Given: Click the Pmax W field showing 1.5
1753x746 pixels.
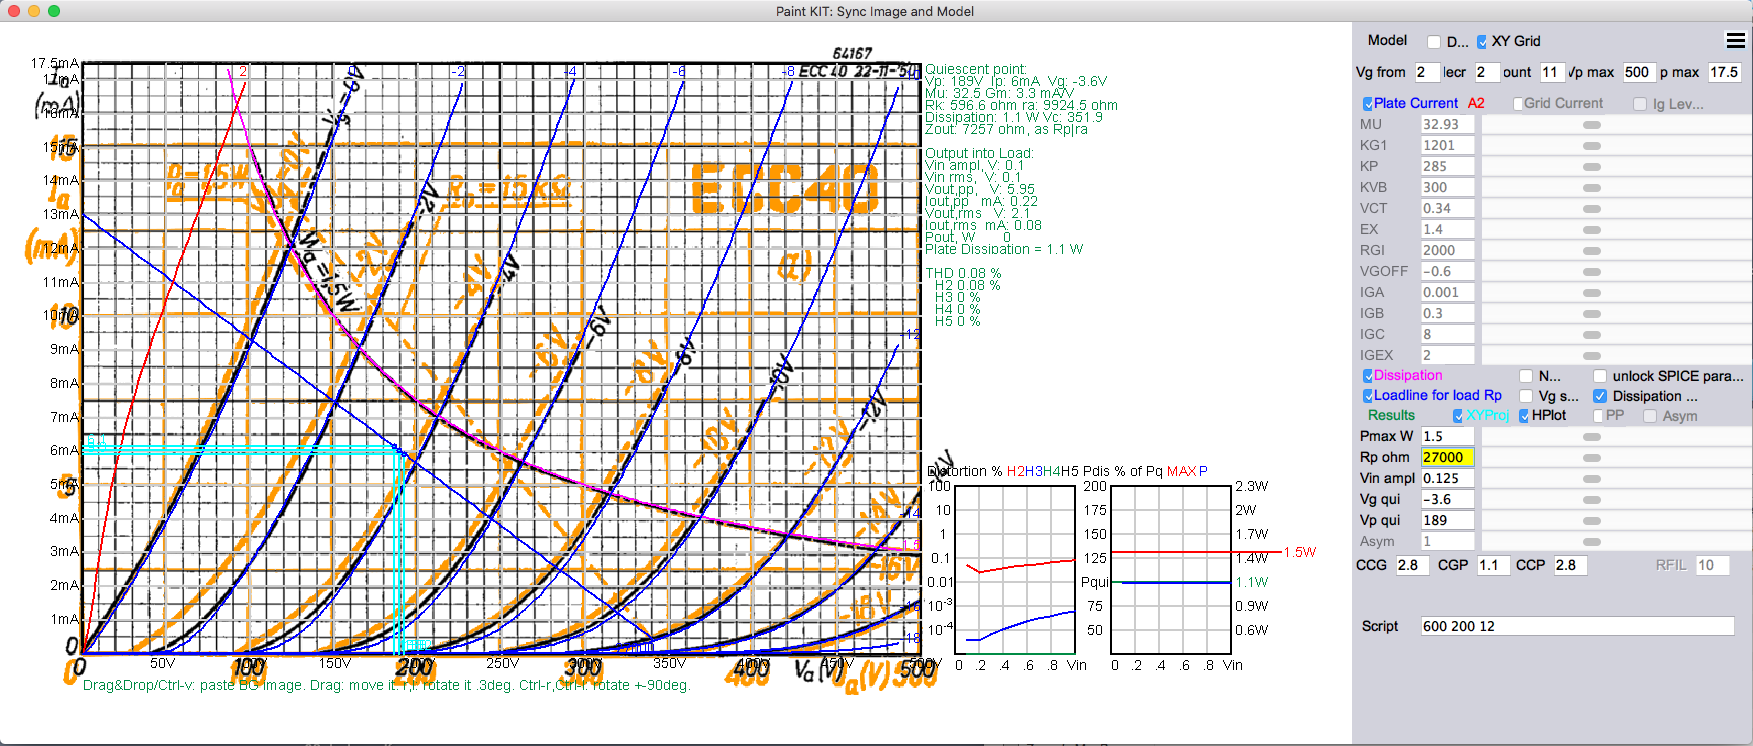Looking at the screenshot, I should click(1447, 436).
